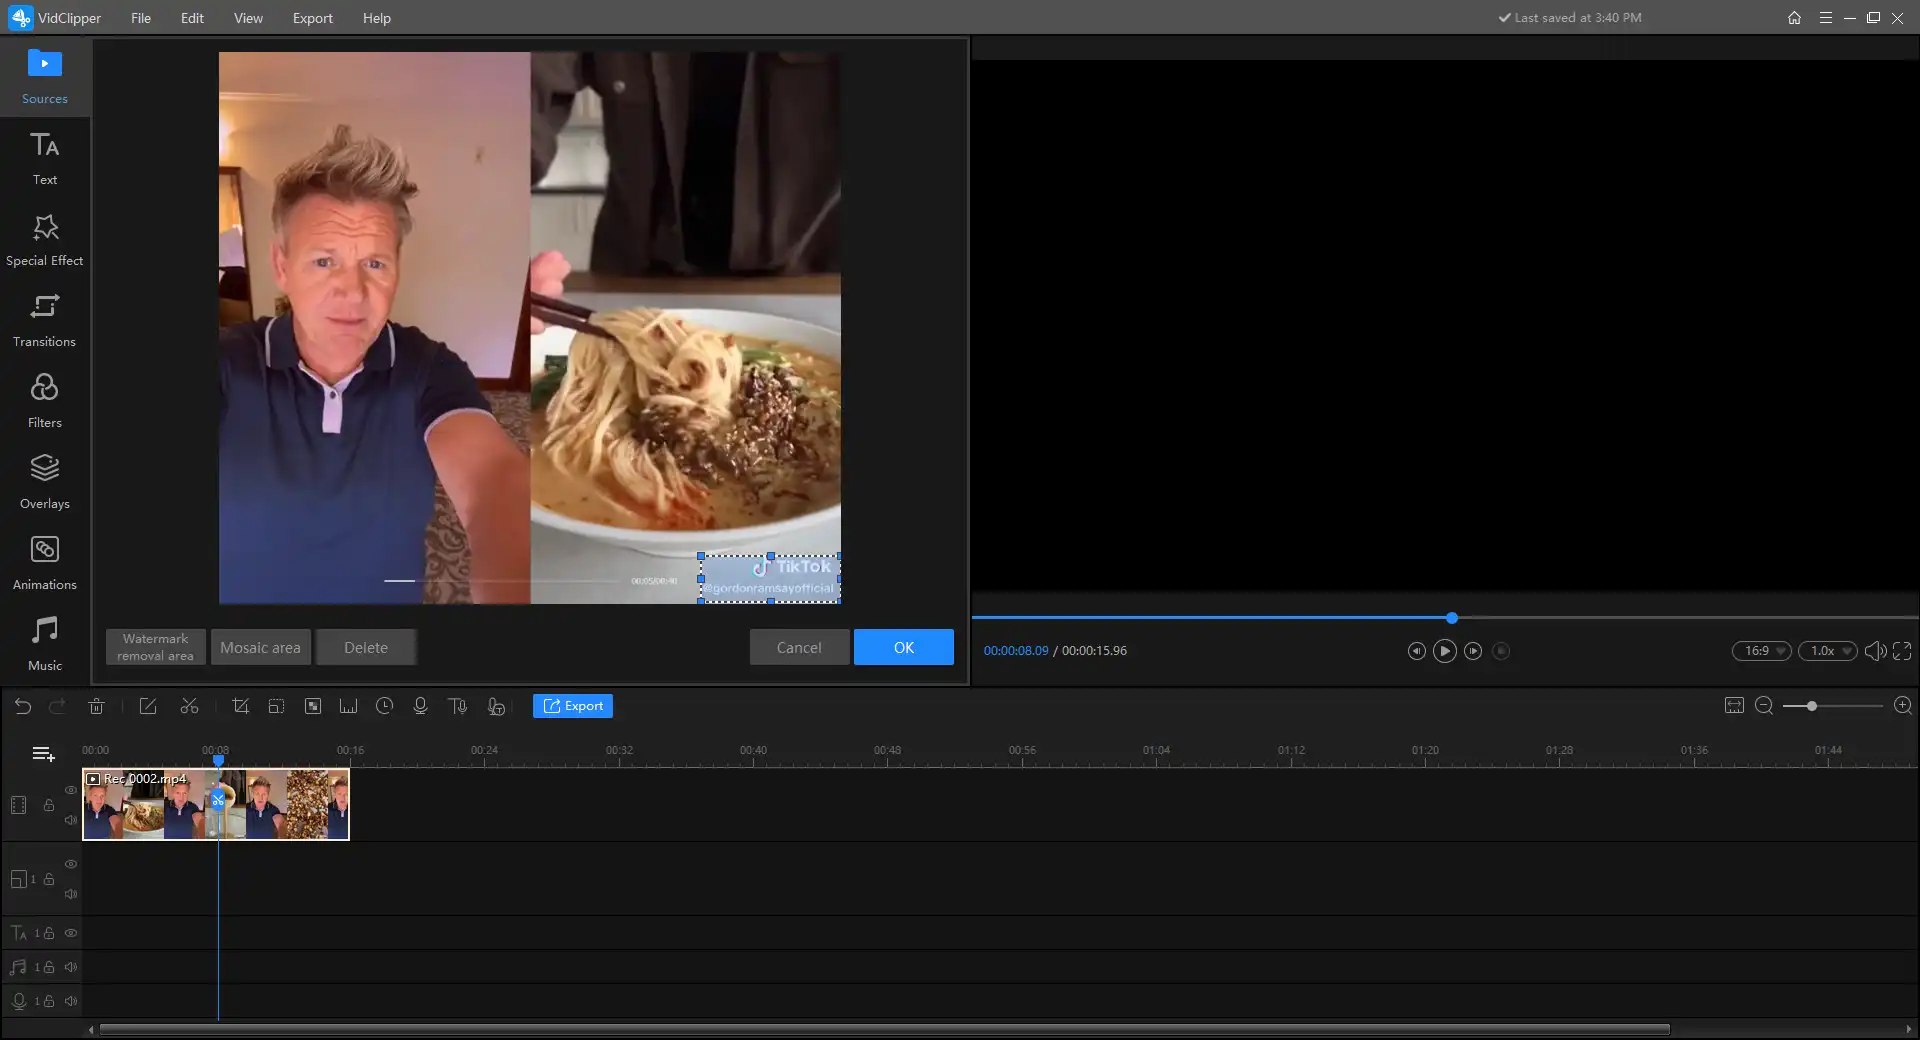The width and height of the screenshot is (1920, 1040).
Task: Click the Delete button under the preview
Action: pos(366,647)
